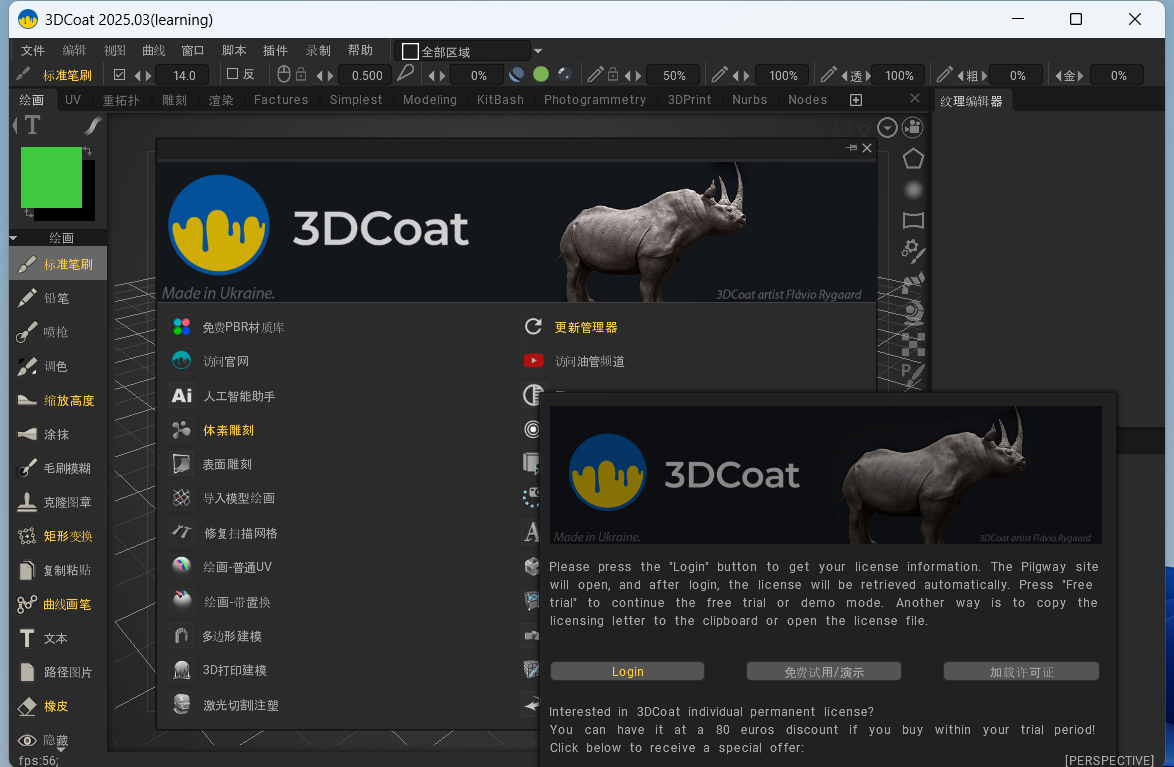Click the green sphere icon in top toolbar
The width and height of the screenshot is (1174, 767).
(541, 74)
